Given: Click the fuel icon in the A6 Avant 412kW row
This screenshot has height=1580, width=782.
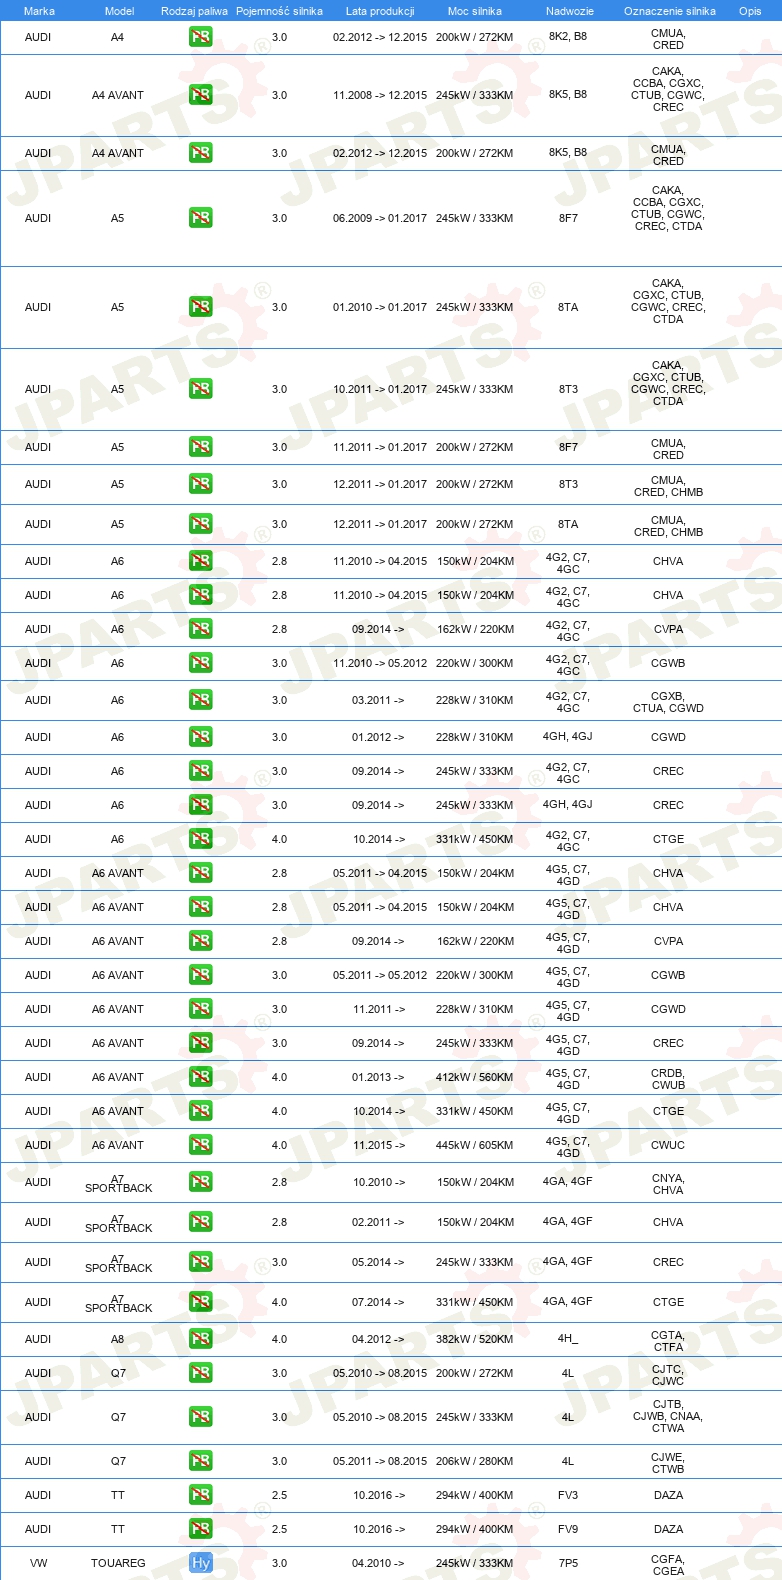Looking at the screenshot, I should [201, 1077].
